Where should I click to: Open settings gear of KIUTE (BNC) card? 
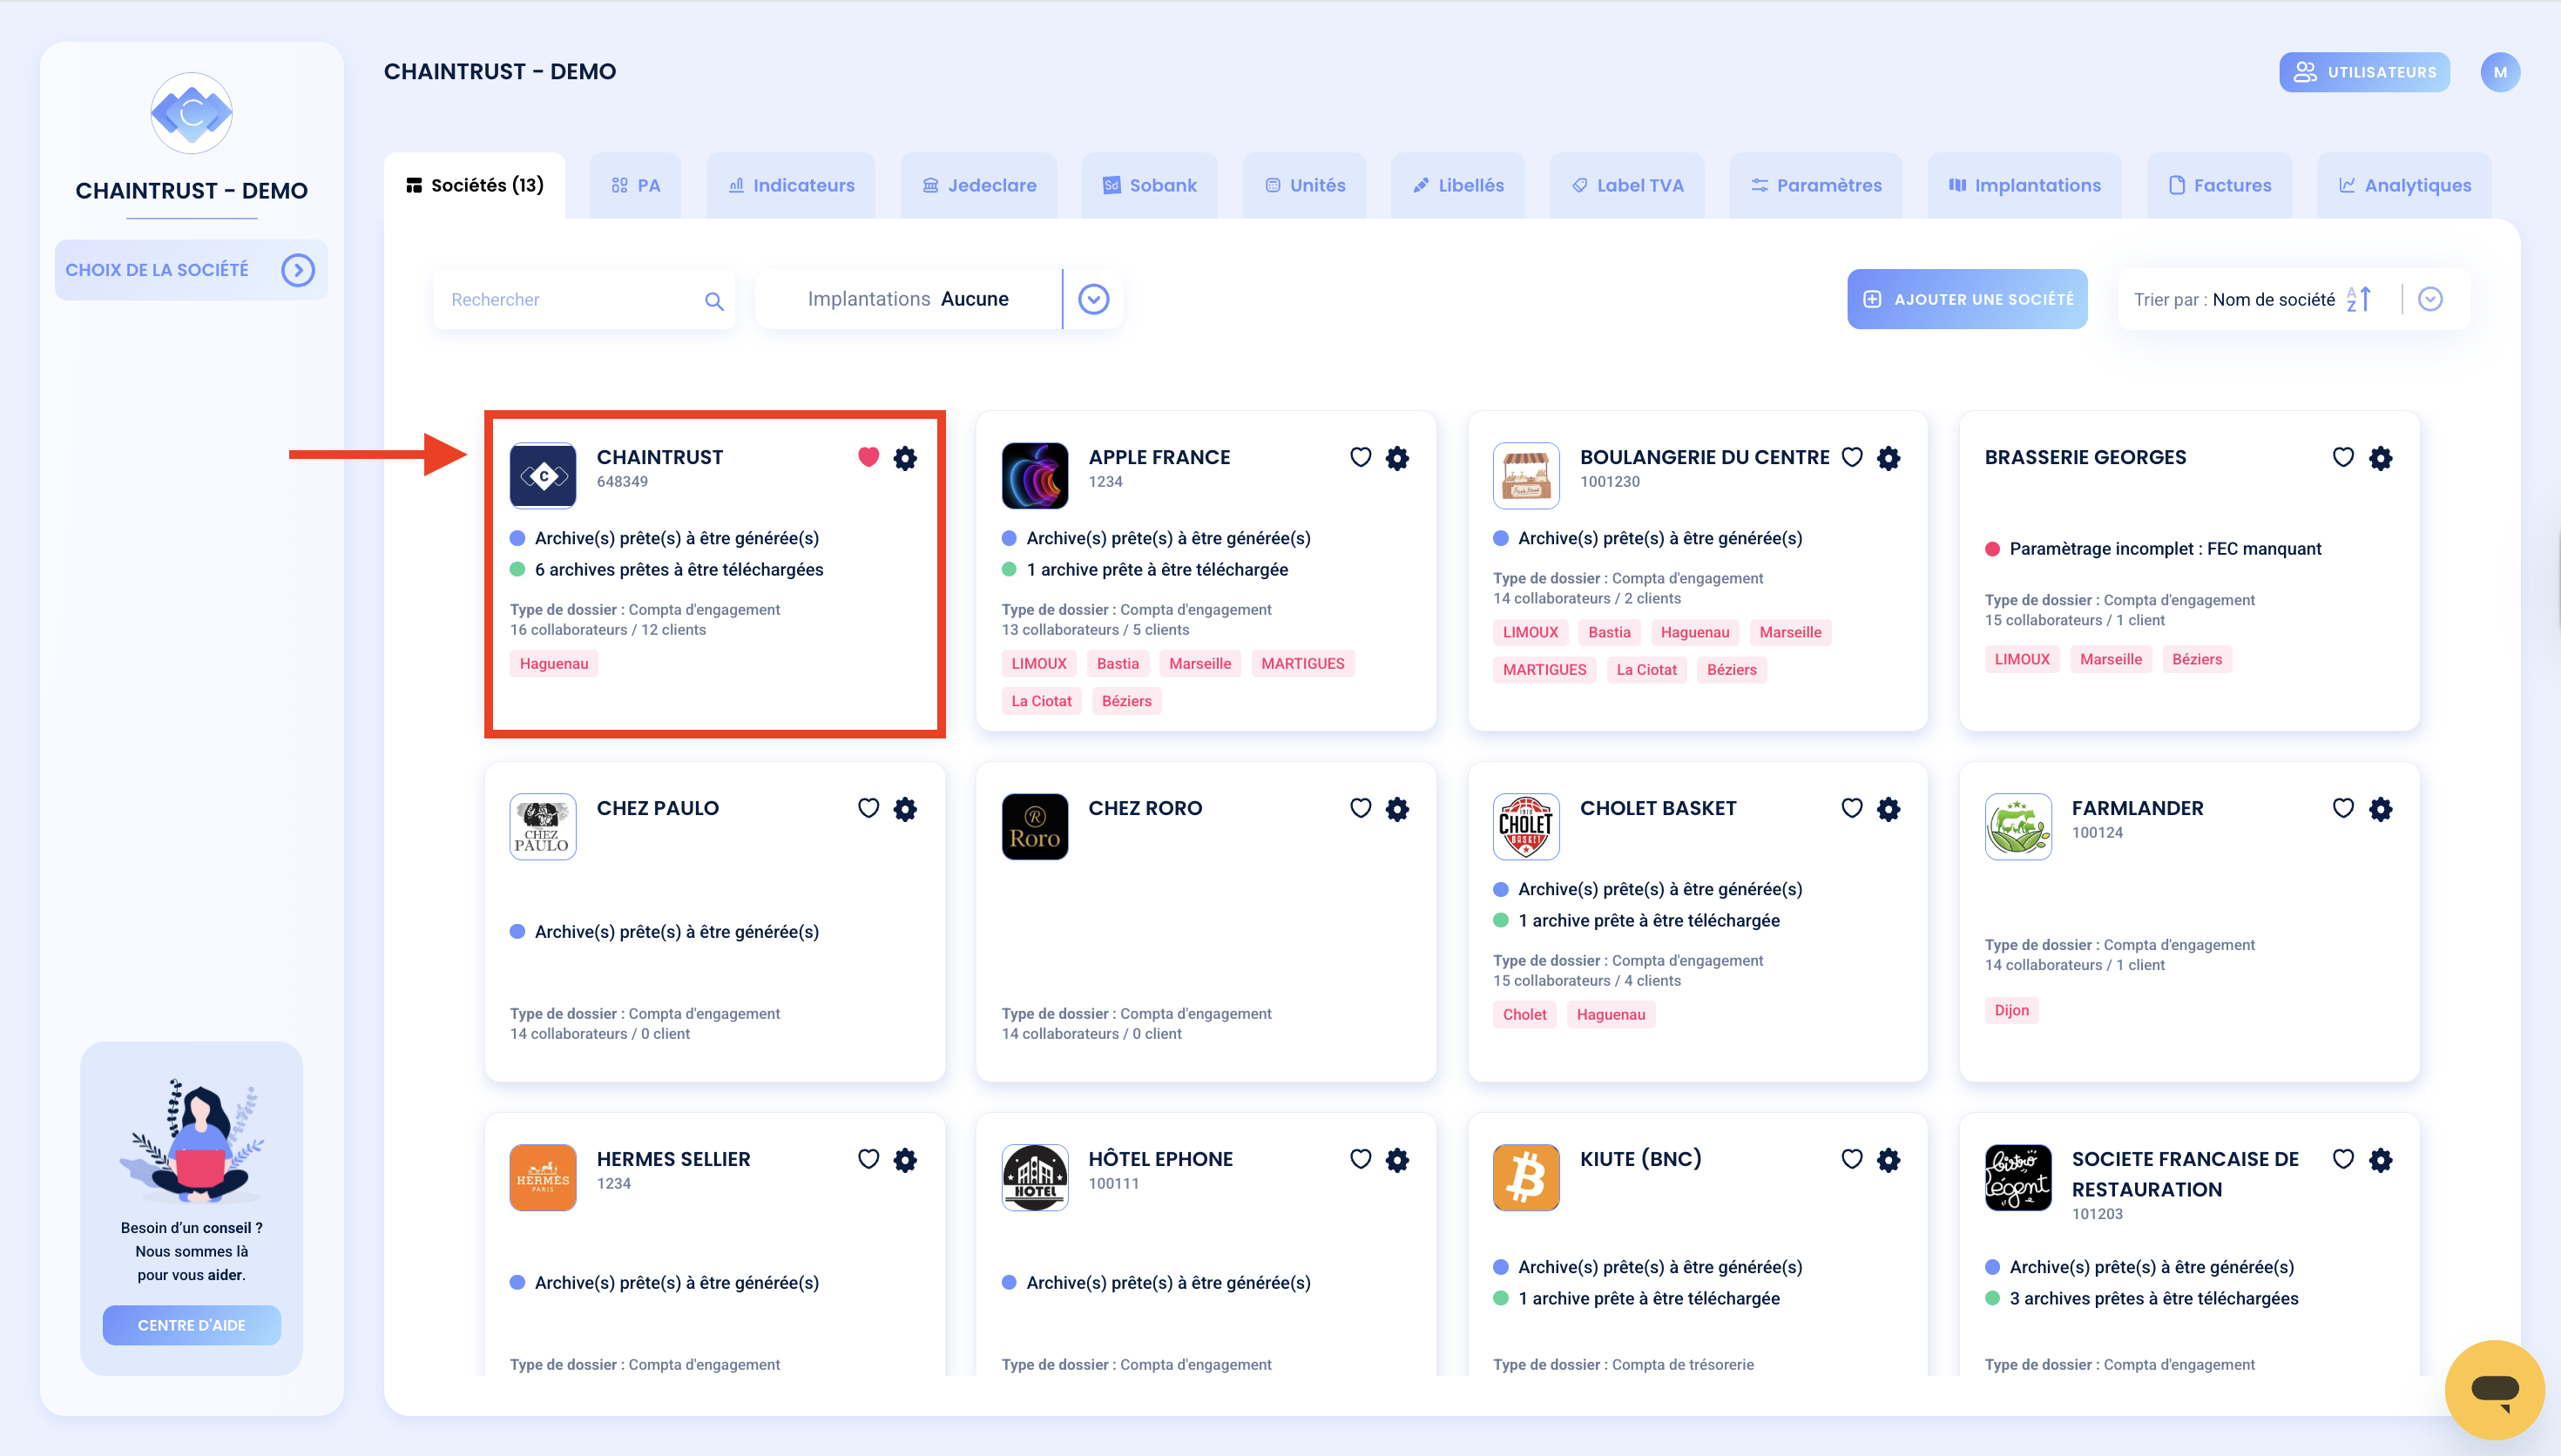pos(1888,1160)
